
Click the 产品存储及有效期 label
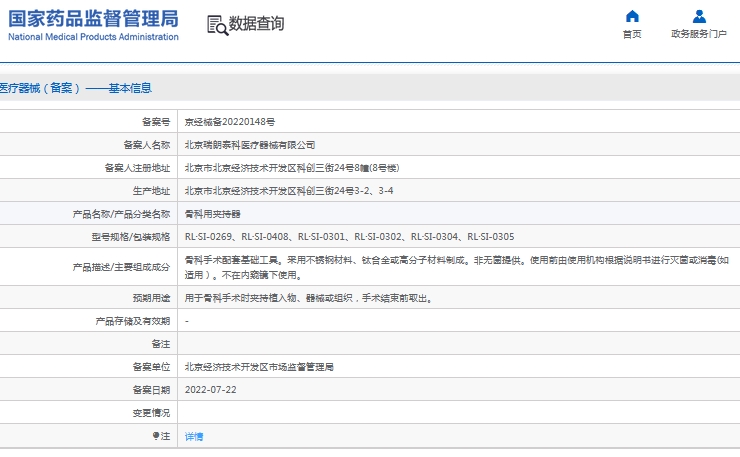(x=133, y=321)
